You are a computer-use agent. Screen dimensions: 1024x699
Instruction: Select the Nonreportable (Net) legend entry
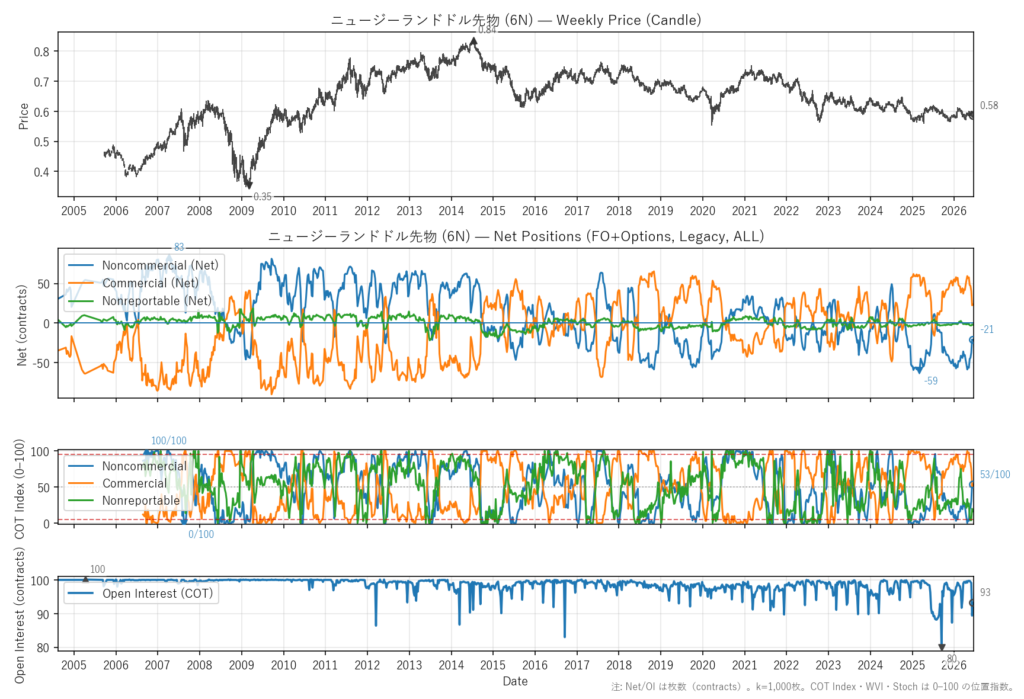140,301
